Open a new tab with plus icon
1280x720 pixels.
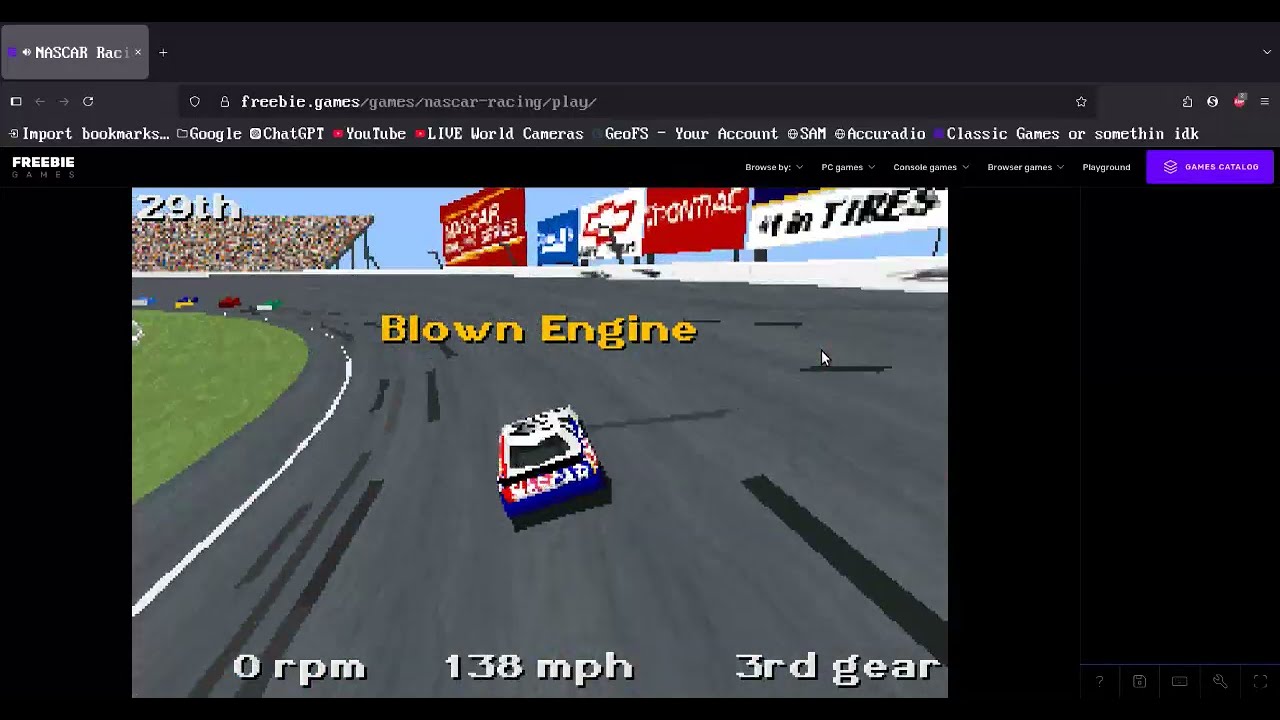tap(163, 53)
